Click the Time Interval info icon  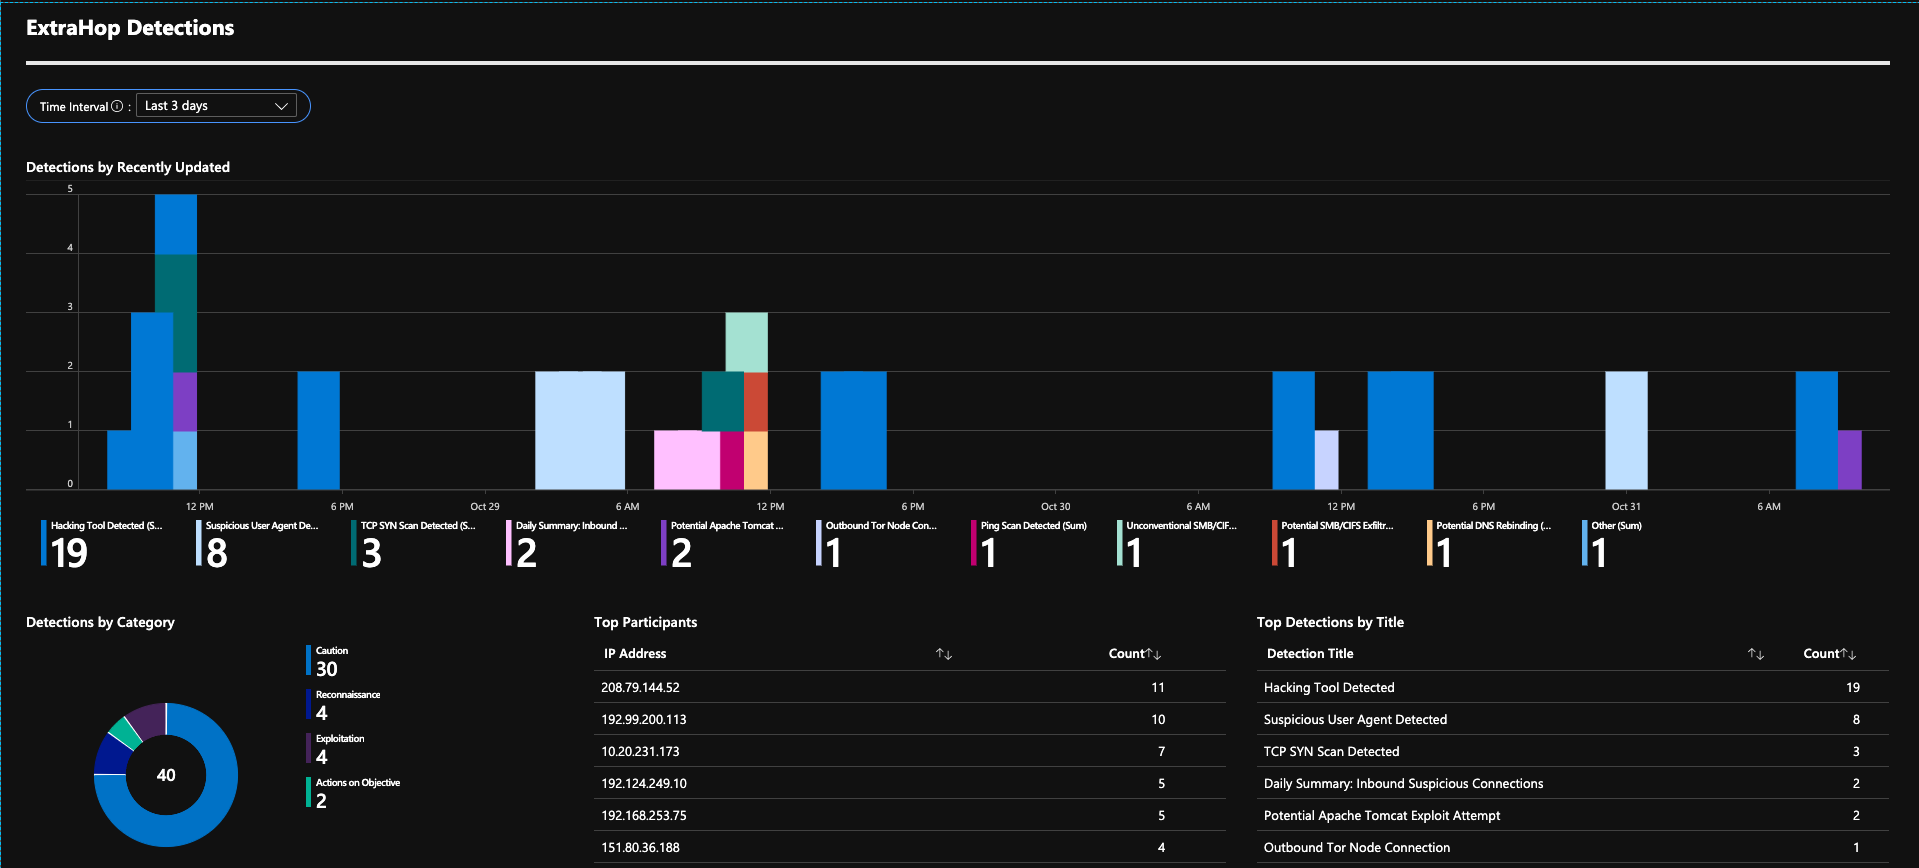coord(117,106)
